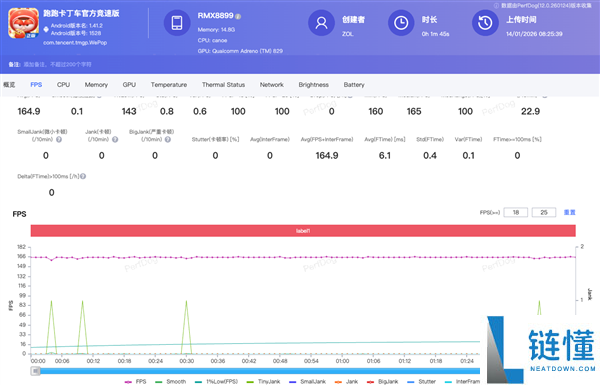Viewport: 600px width, 385px height.
Task: Click help icon beside Delta(FTime)>100ms
Action: tap(83, 176)
